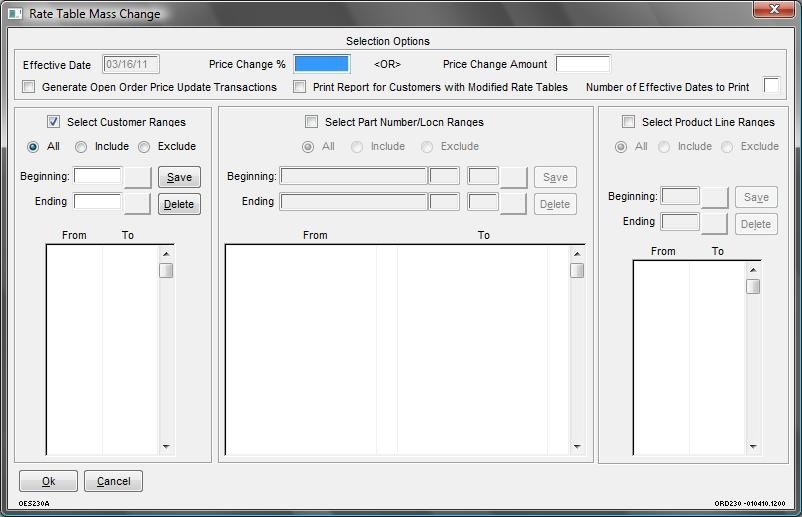802x517 pixels.
Task: Click down arrow of product line list scrollbar
Action: [753, 446]
